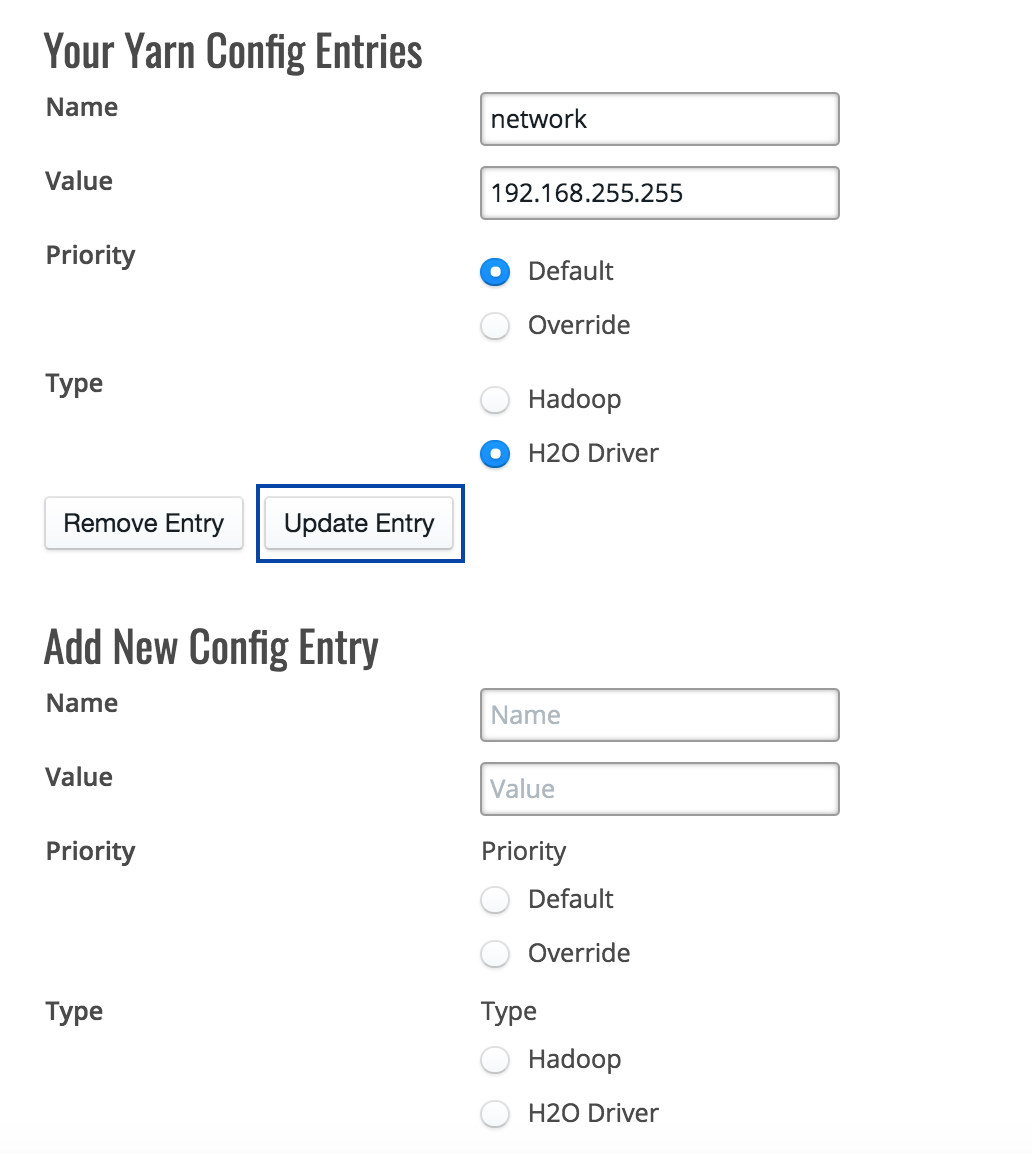Click the Remove Entry button
This screenshot has width=1032, height=1154.
point(144,523)
